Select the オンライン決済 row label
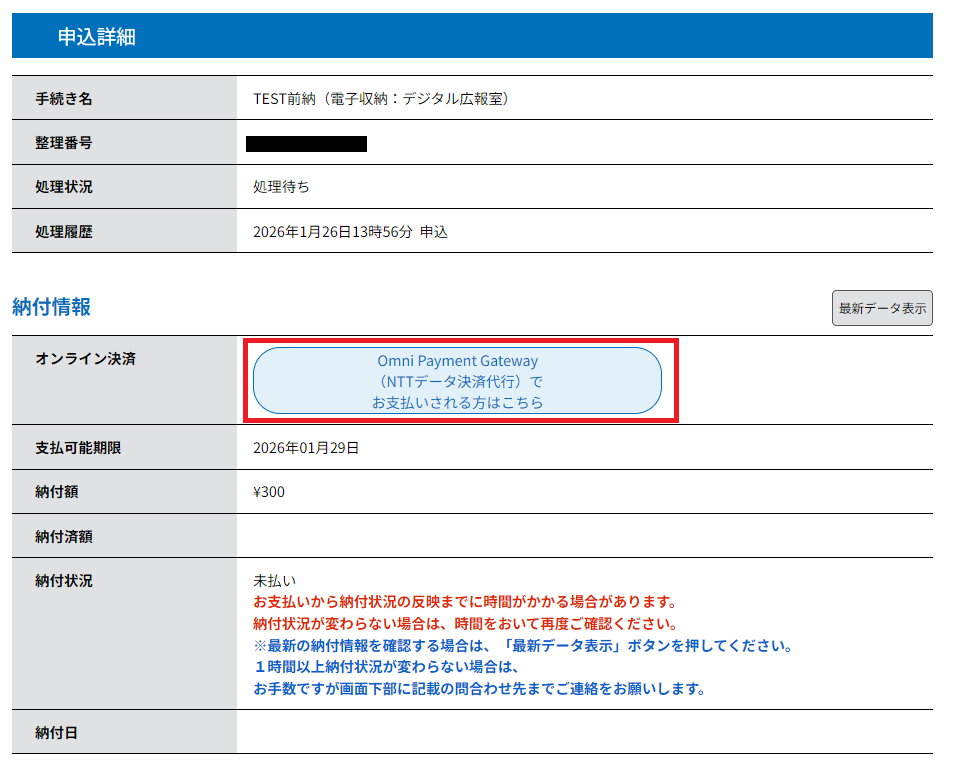 pos(85,359)
